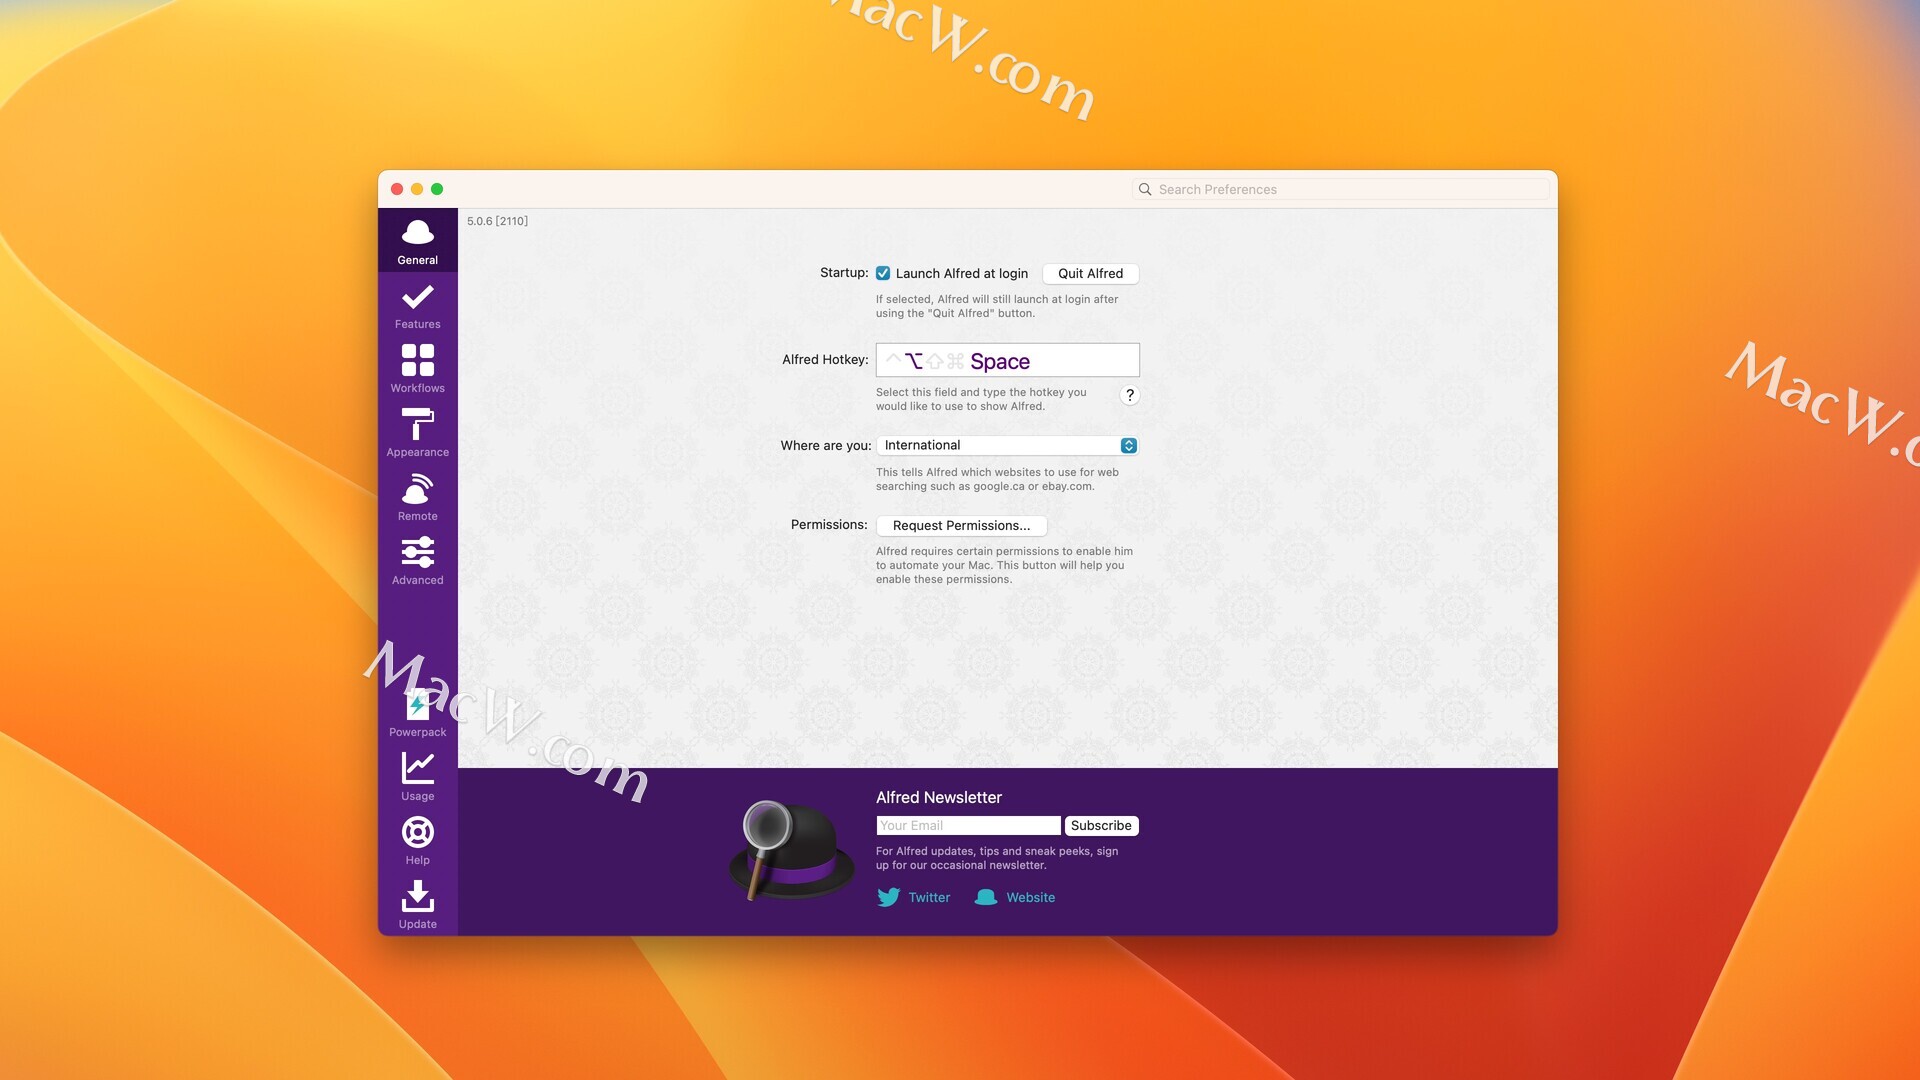Image resolution: width=1920 pixels, height=1080 pixels.
Task: Click Request Permissions button
Action: 961,525
